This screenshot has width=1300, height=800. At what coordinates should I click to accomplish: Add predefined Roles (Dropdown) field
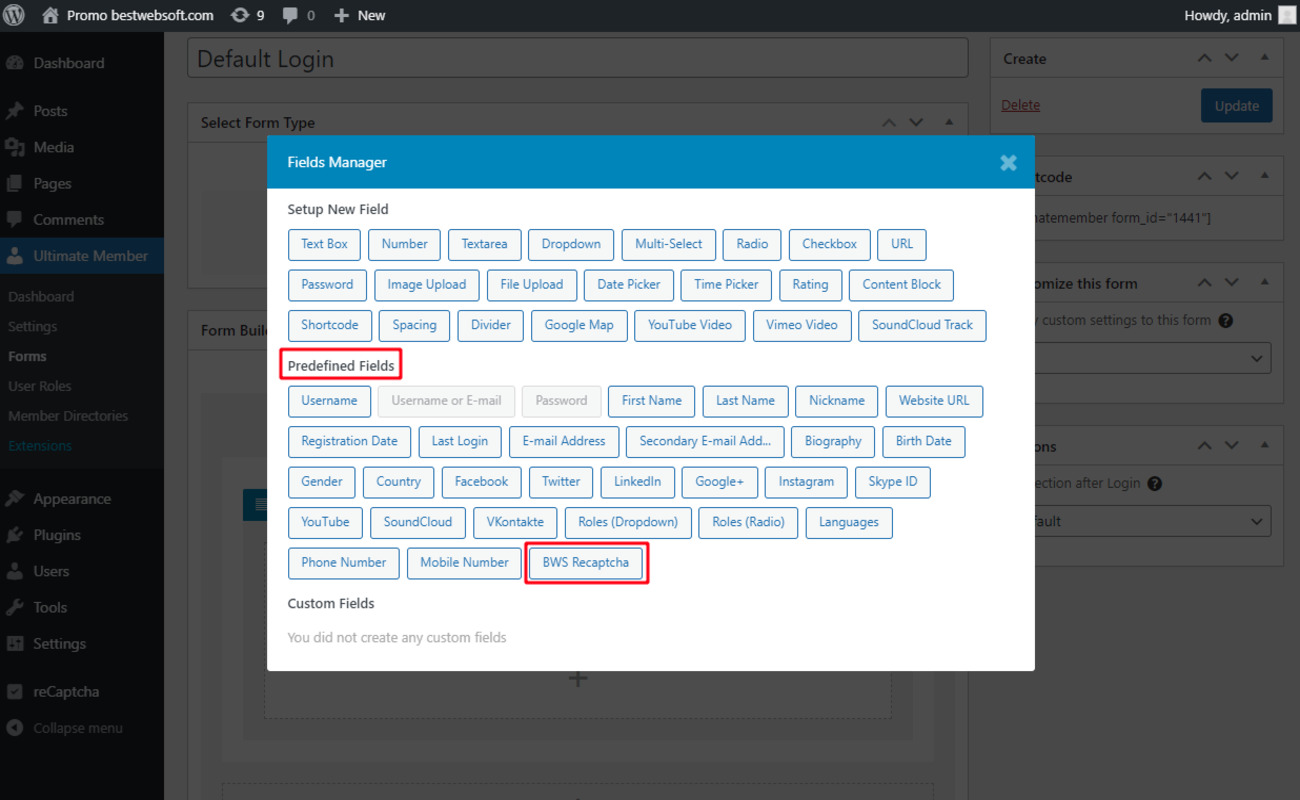(x=628, y=522)
